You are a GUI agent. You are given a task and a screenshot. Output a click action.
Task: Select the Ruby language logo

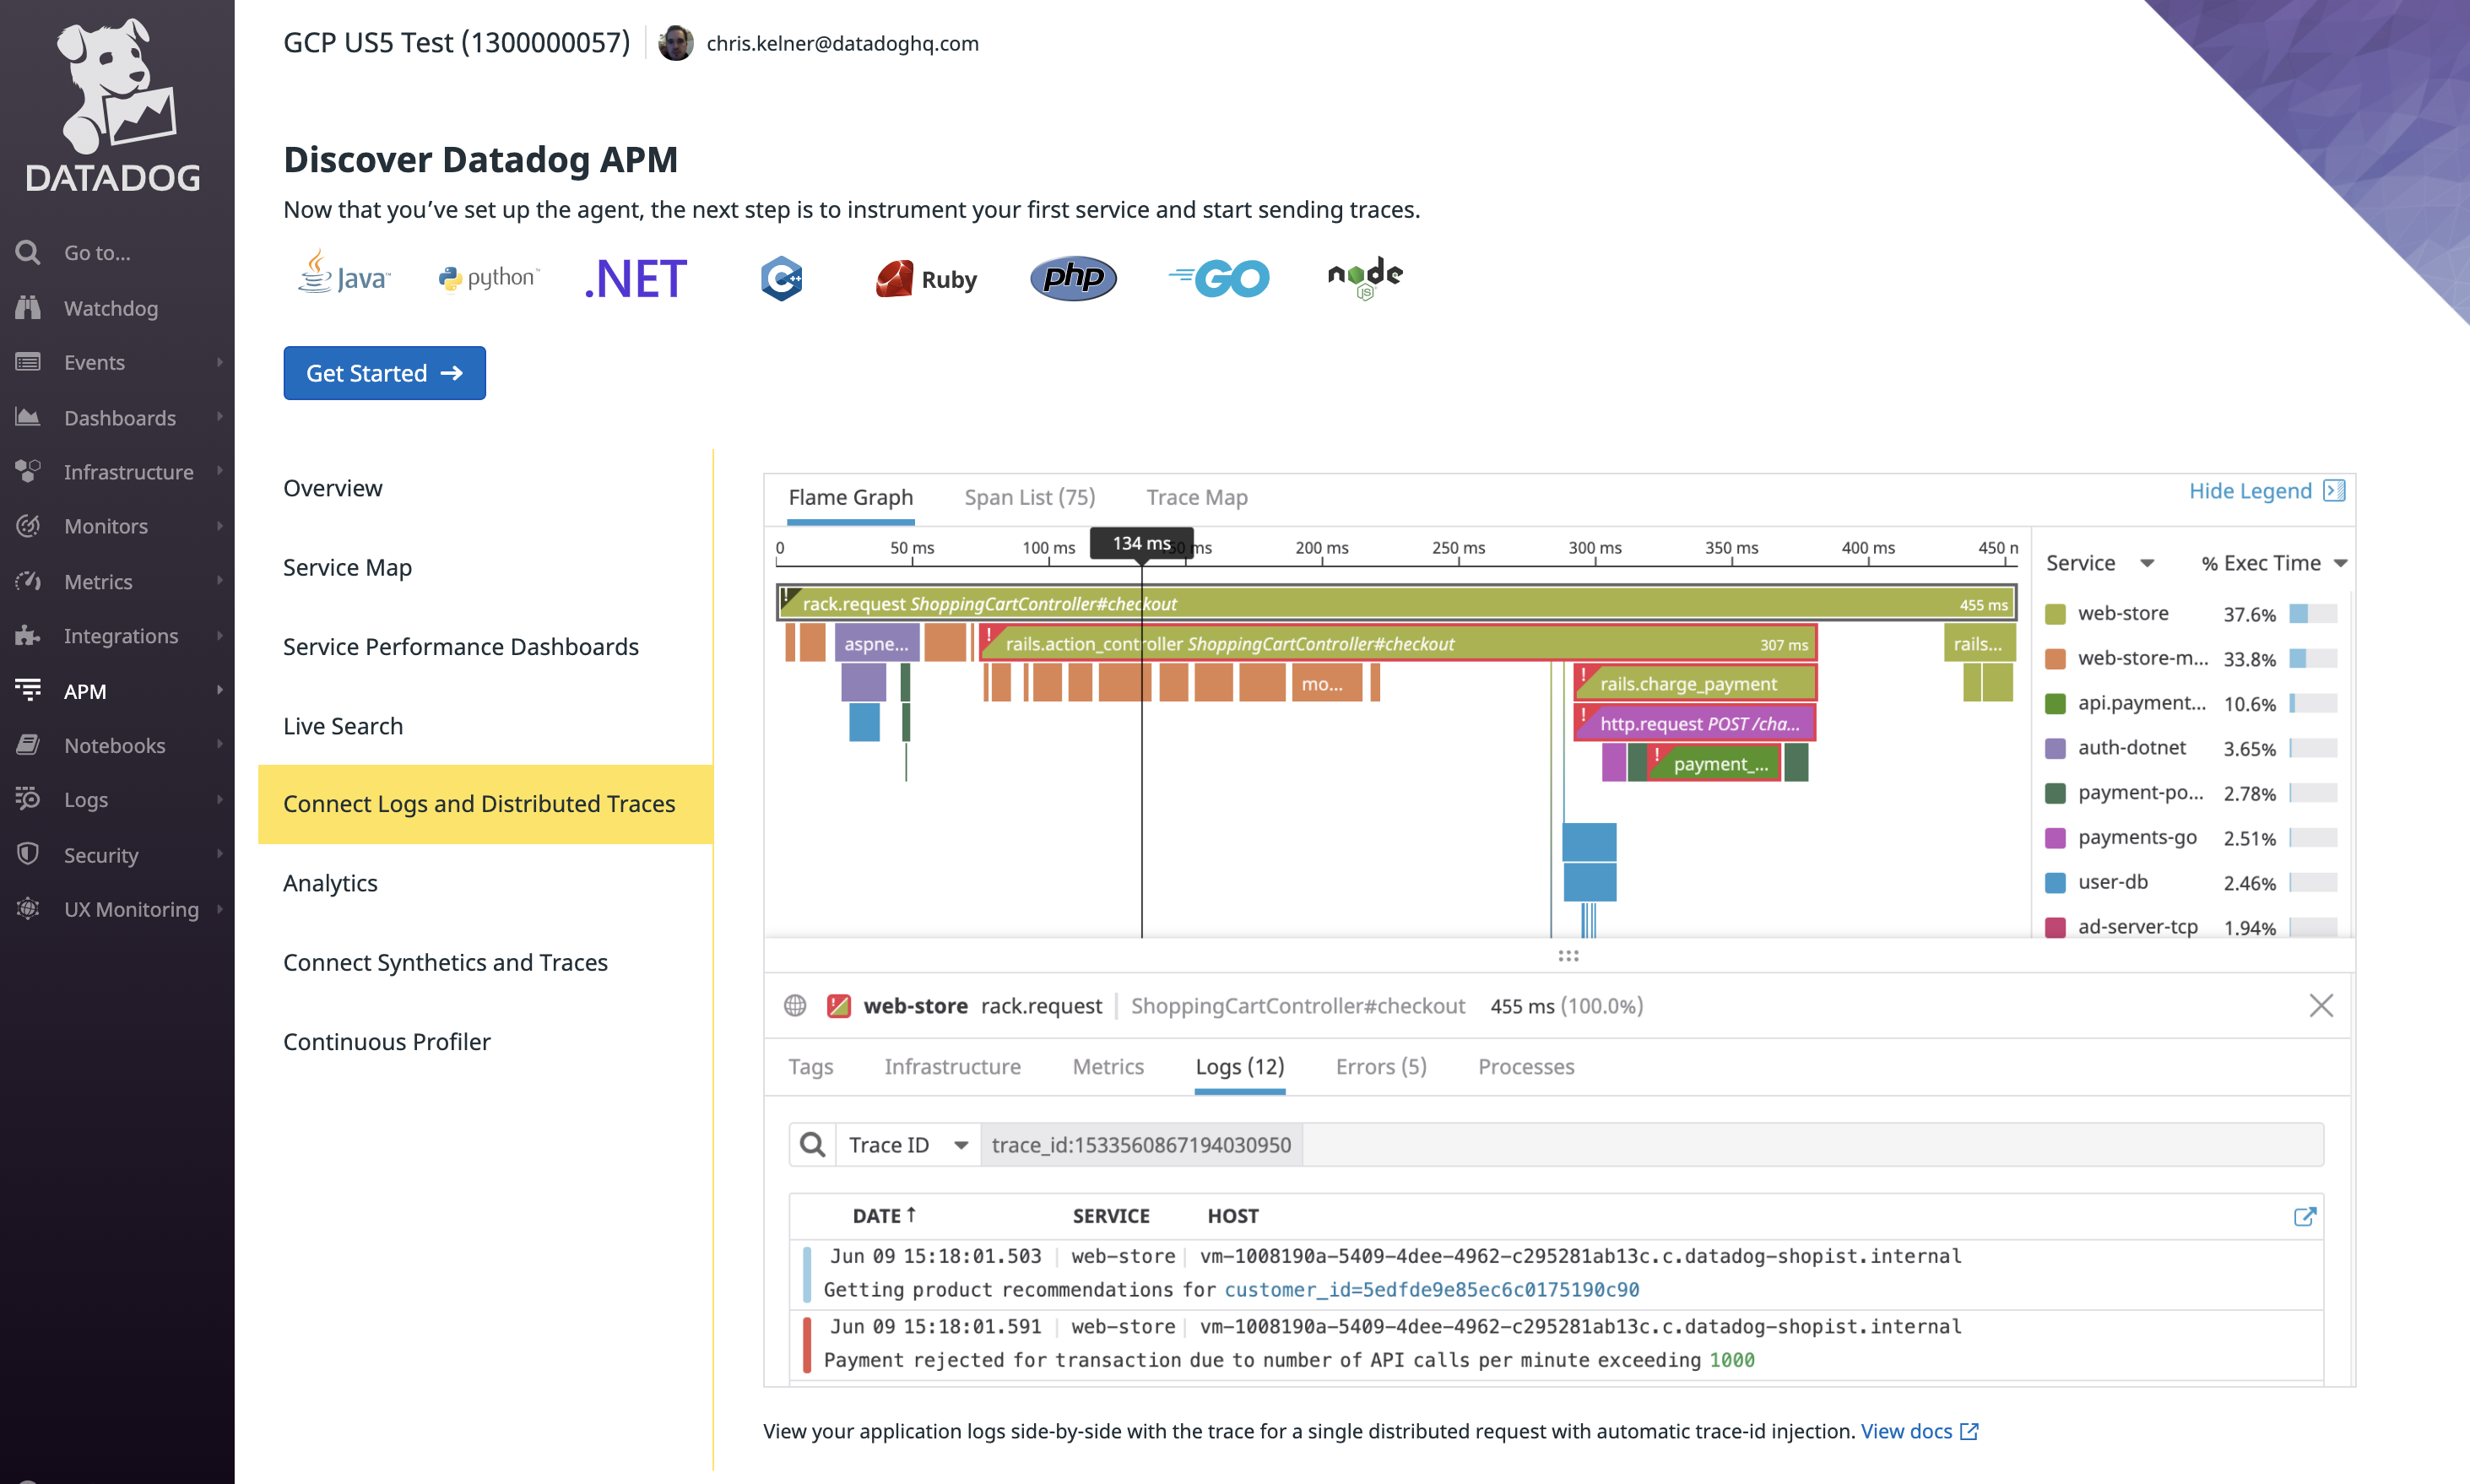pos(926,279)
